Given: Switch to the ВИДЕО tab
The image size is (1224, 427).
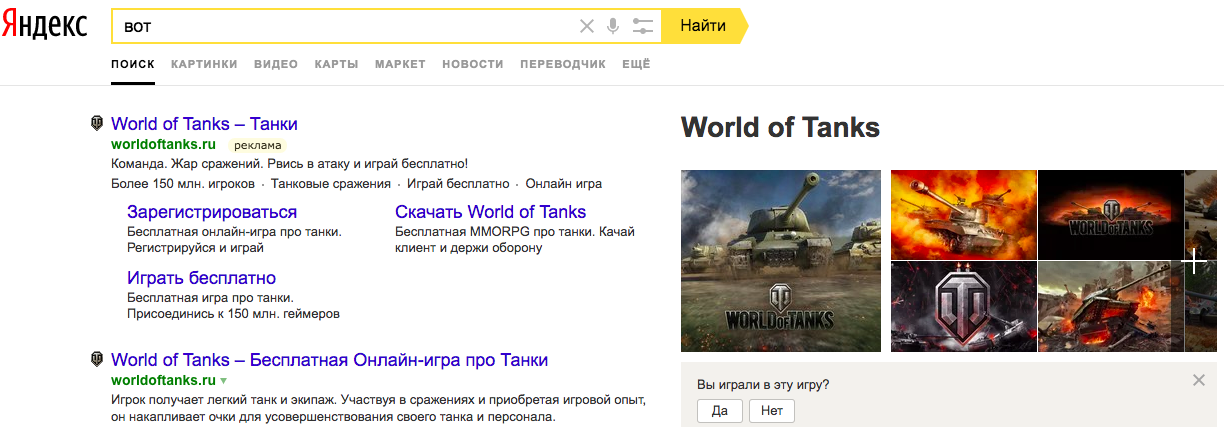Looking at the screenshot, I should (x=276, y=64).
